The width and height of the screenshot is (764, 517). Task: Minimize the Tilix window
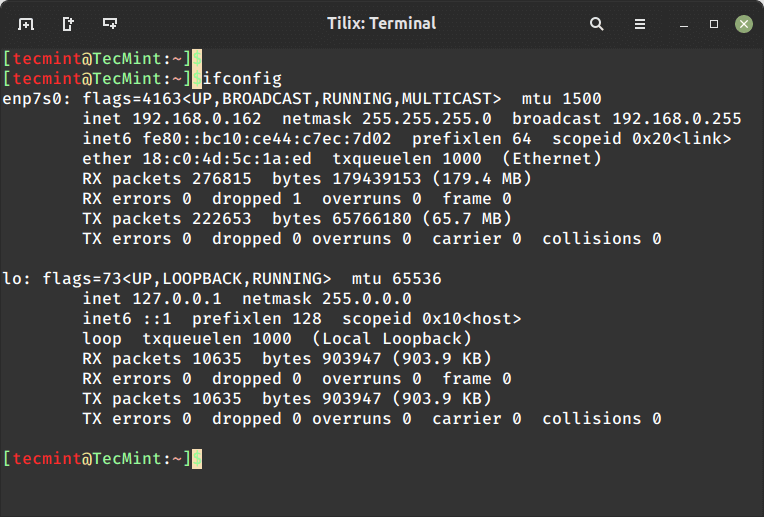click(x=684, y=26)
